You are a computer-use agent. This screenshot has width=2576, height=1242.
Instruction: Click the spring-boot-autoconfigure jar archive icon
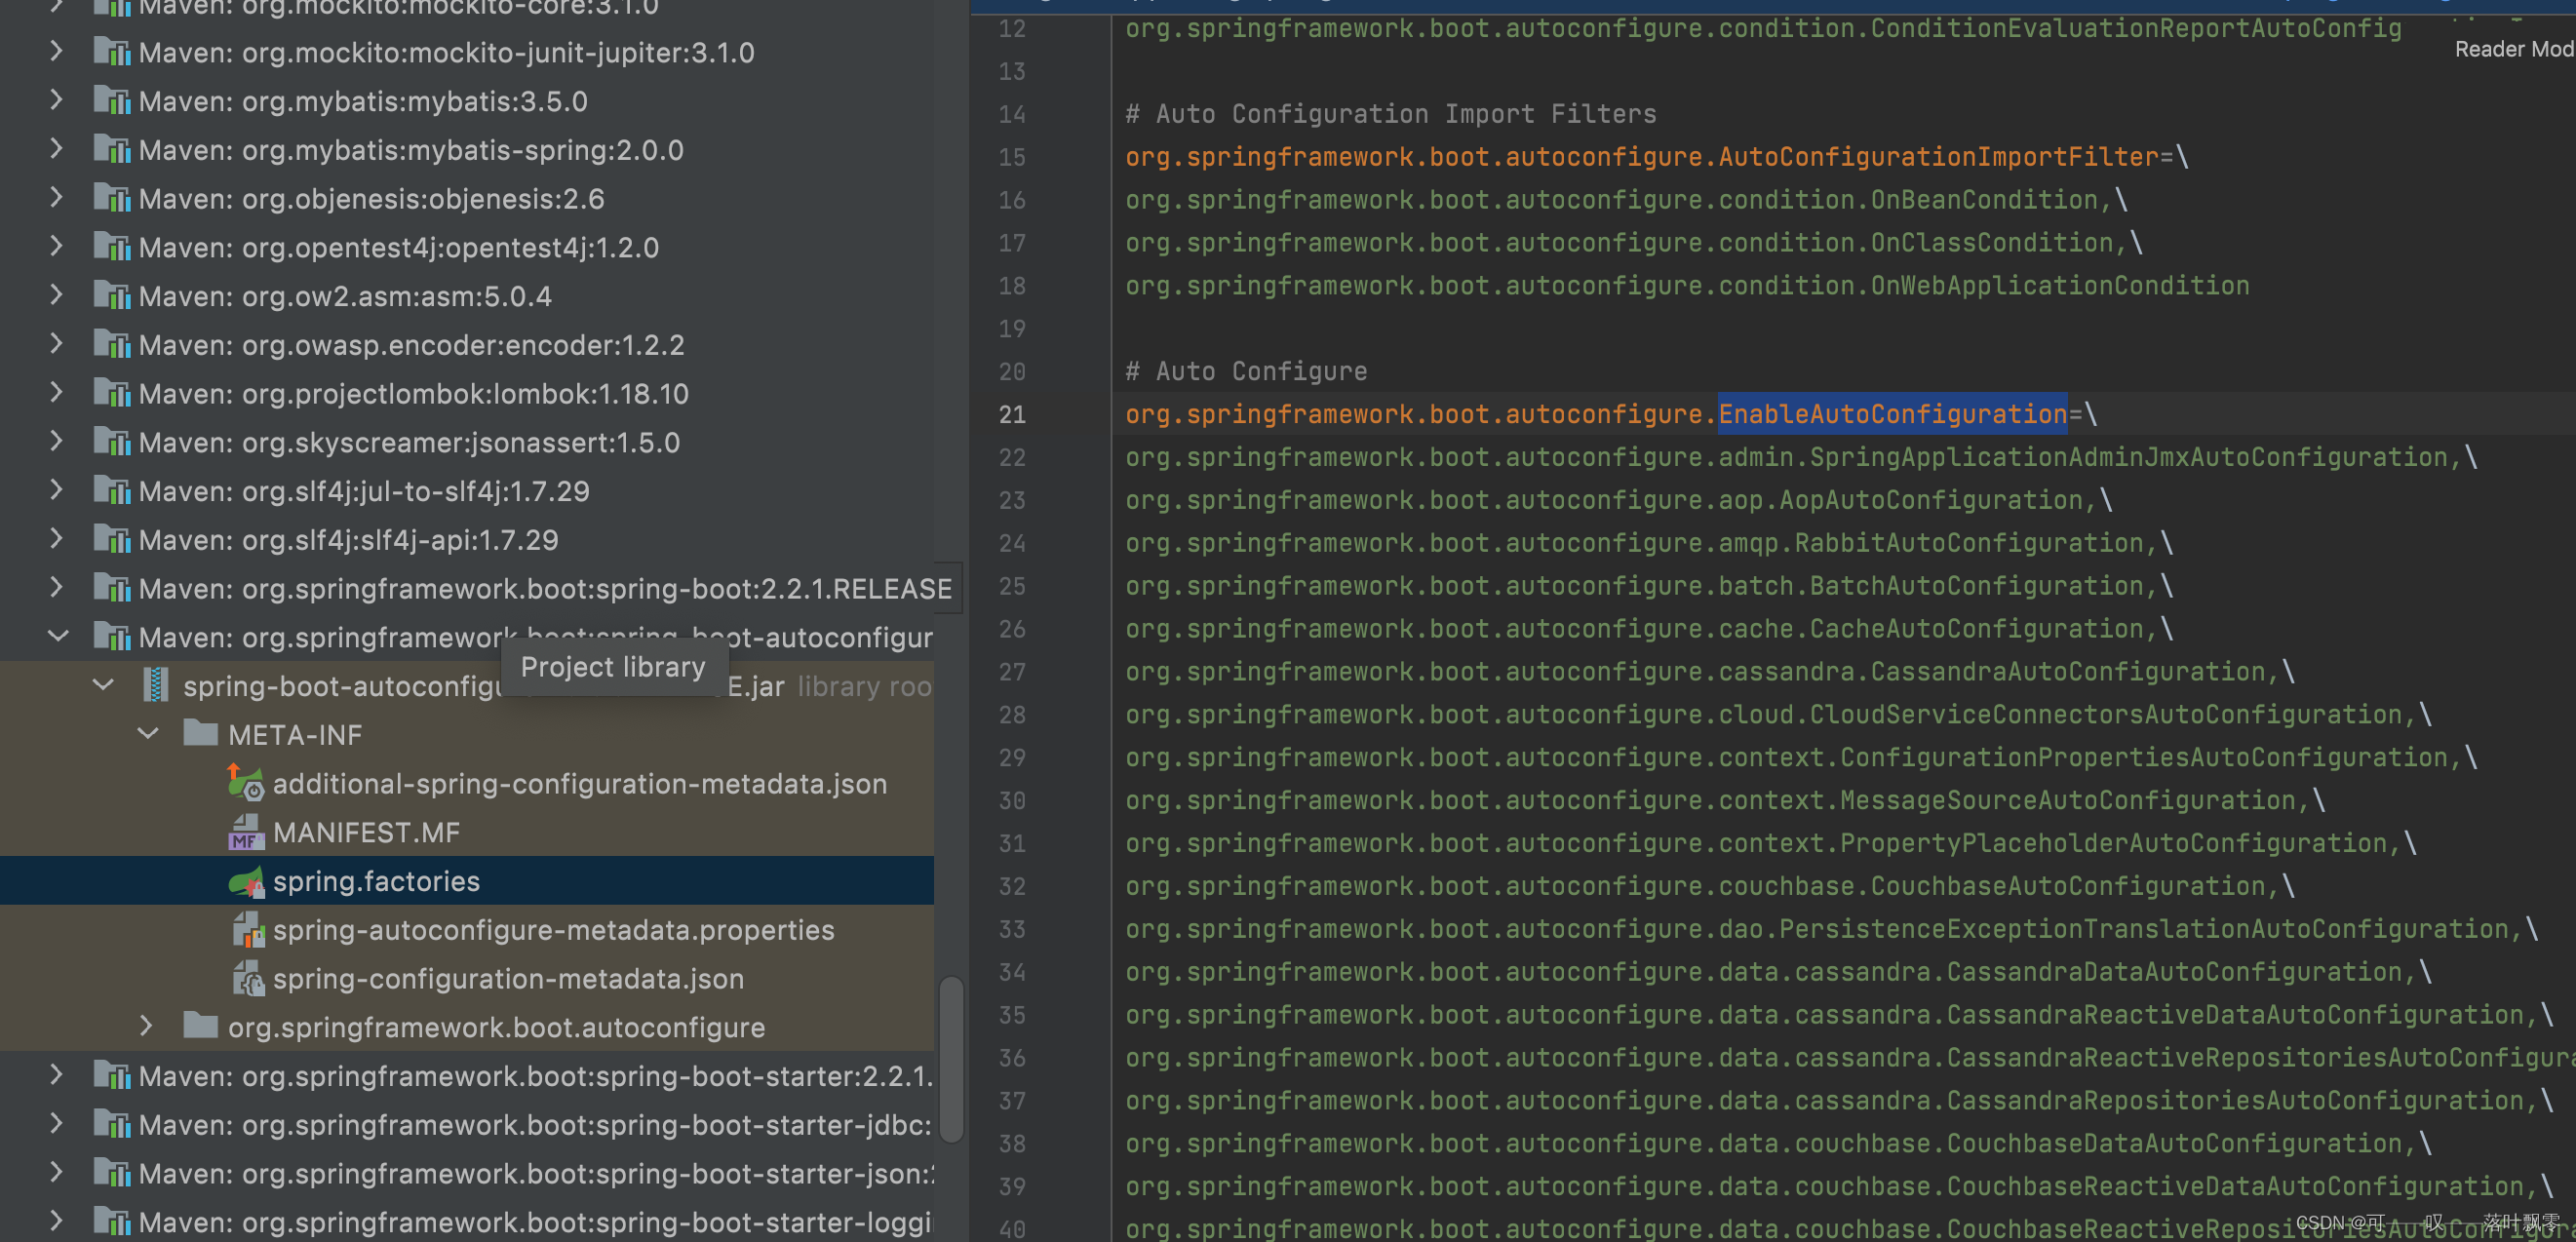pyautogui.click(x=156, y=685)
